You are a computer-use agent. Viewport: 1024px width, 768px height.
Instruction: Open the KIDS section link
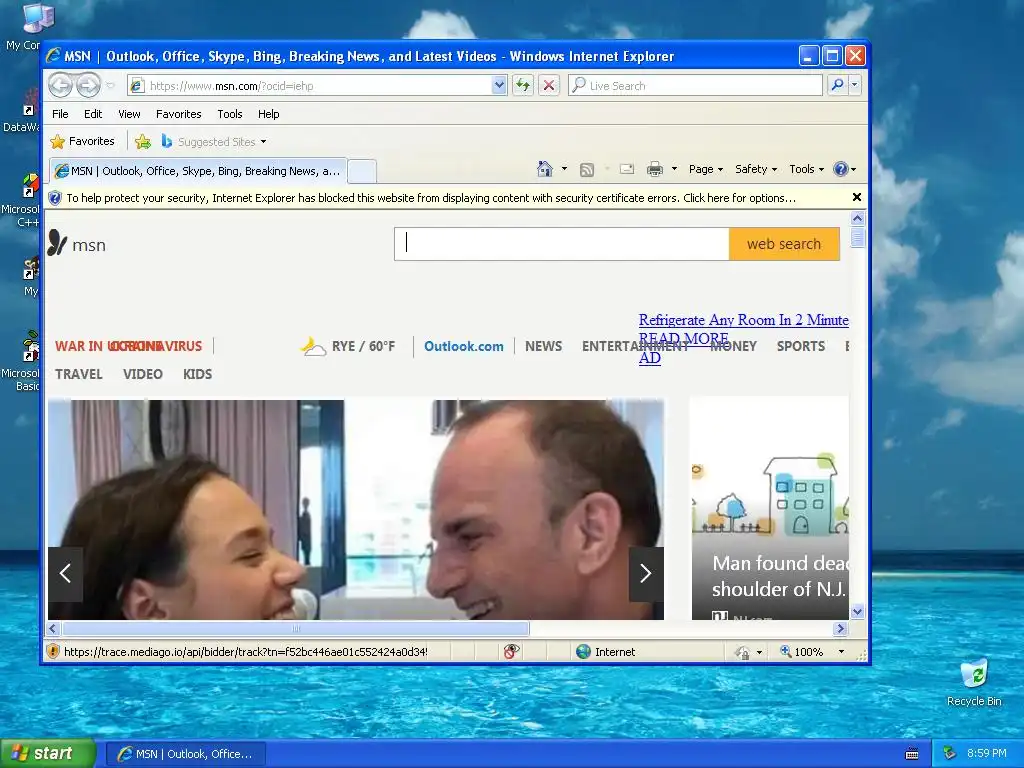(x=197, y=374)
